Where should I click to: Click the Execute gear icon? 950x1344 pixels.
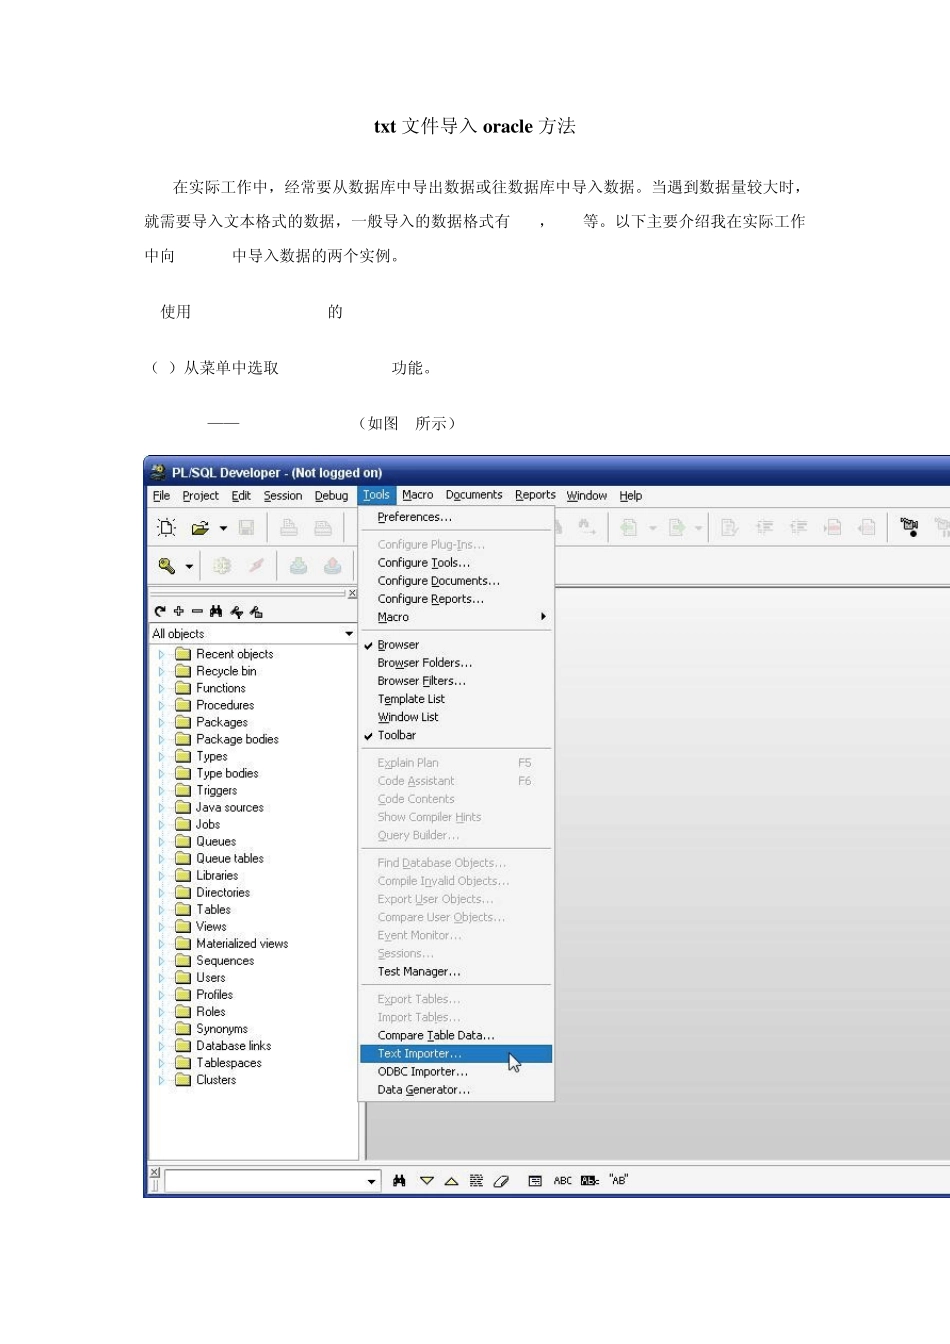tap(222, 566)
